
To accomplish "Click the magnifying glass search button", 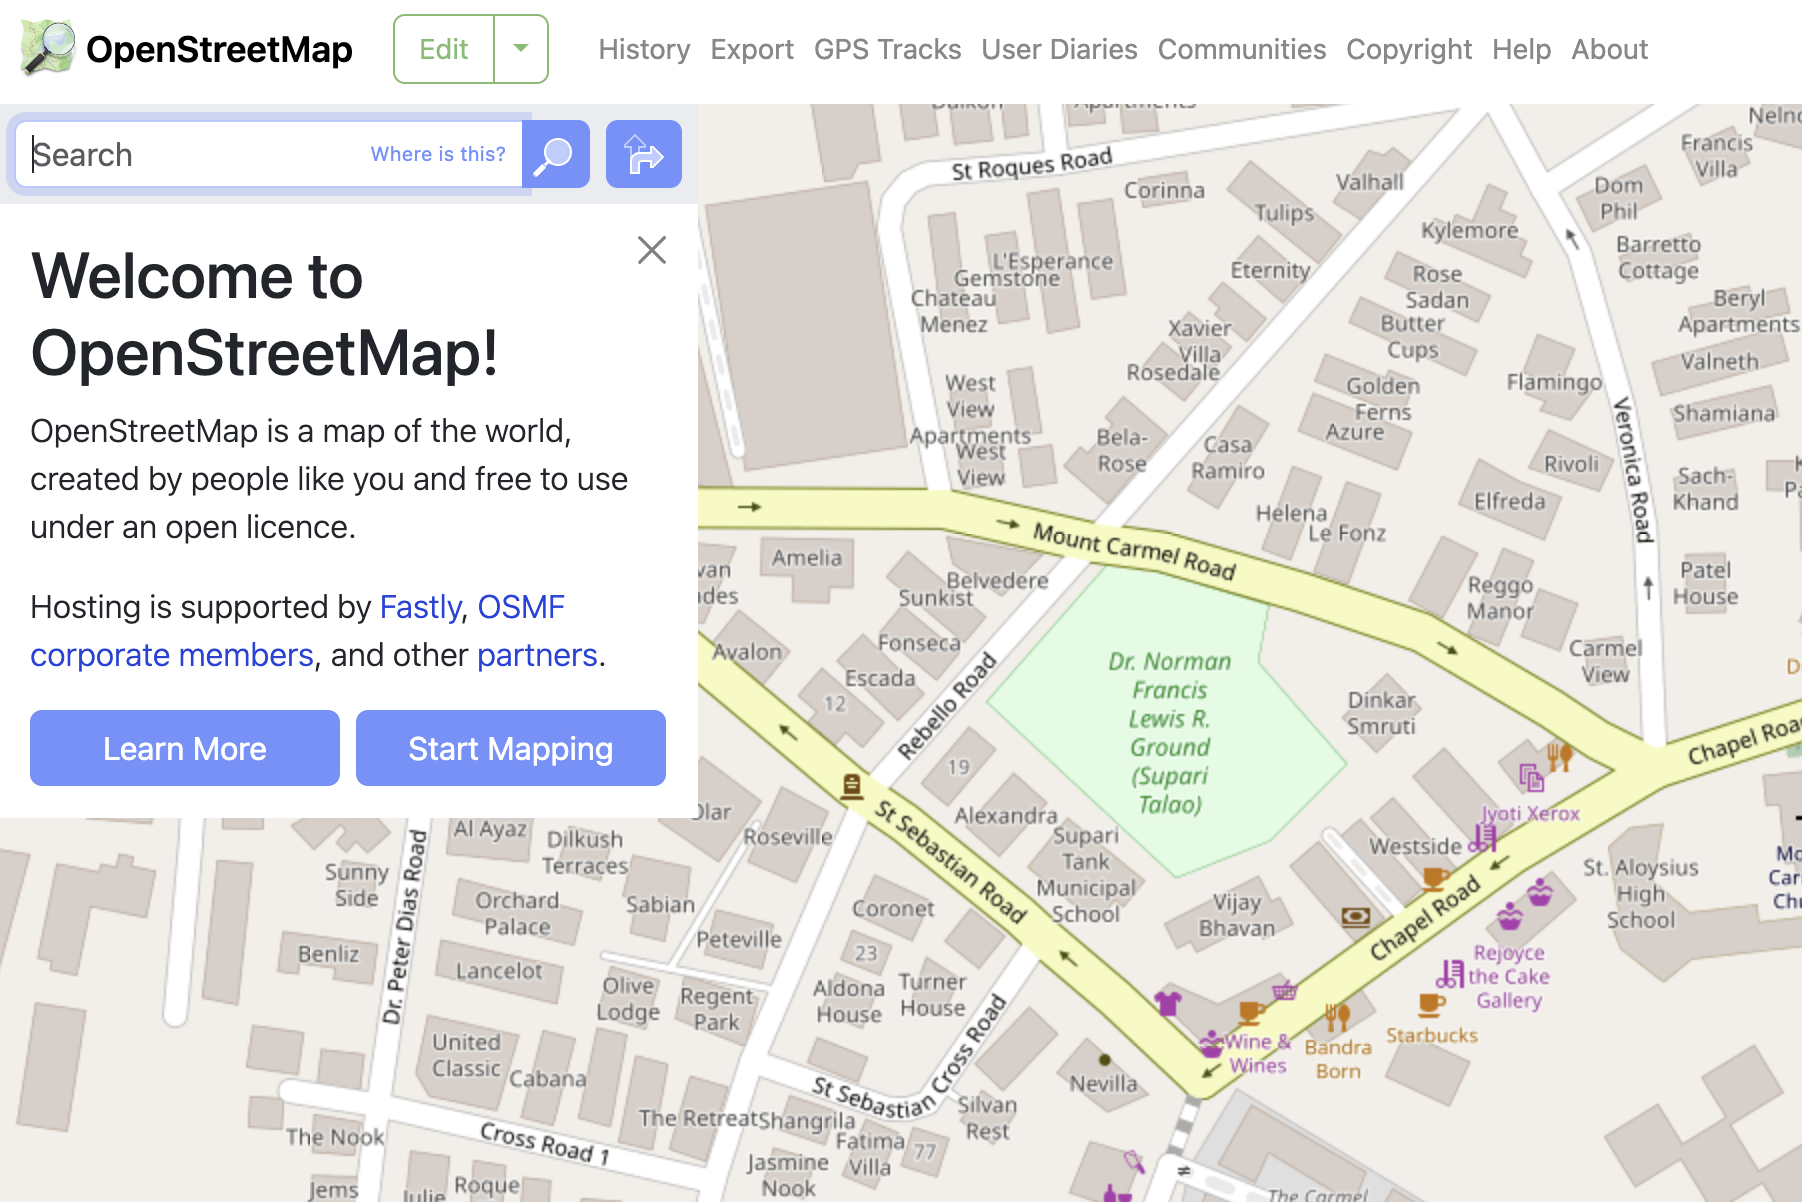I will tap(555, 155).
